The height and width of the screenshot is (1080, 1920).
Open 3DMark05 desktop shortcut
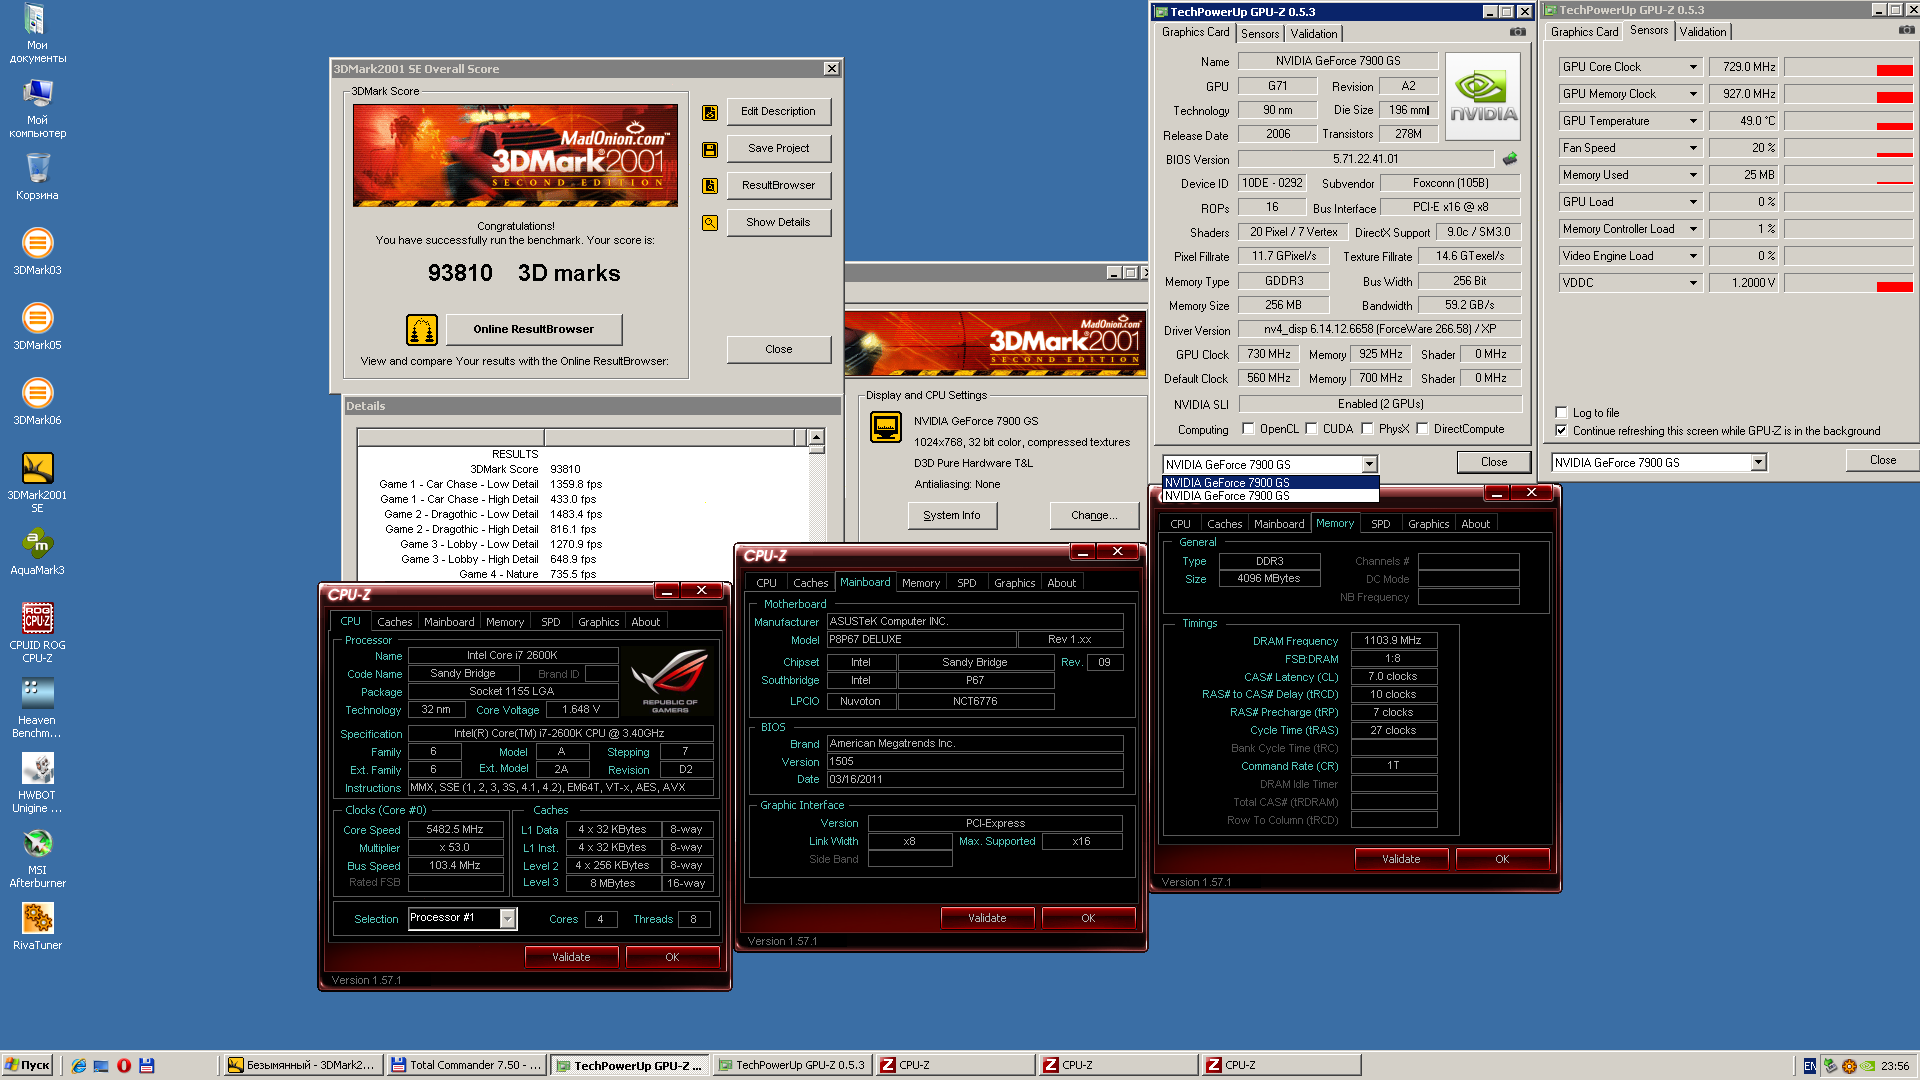(x=37, y=326)
